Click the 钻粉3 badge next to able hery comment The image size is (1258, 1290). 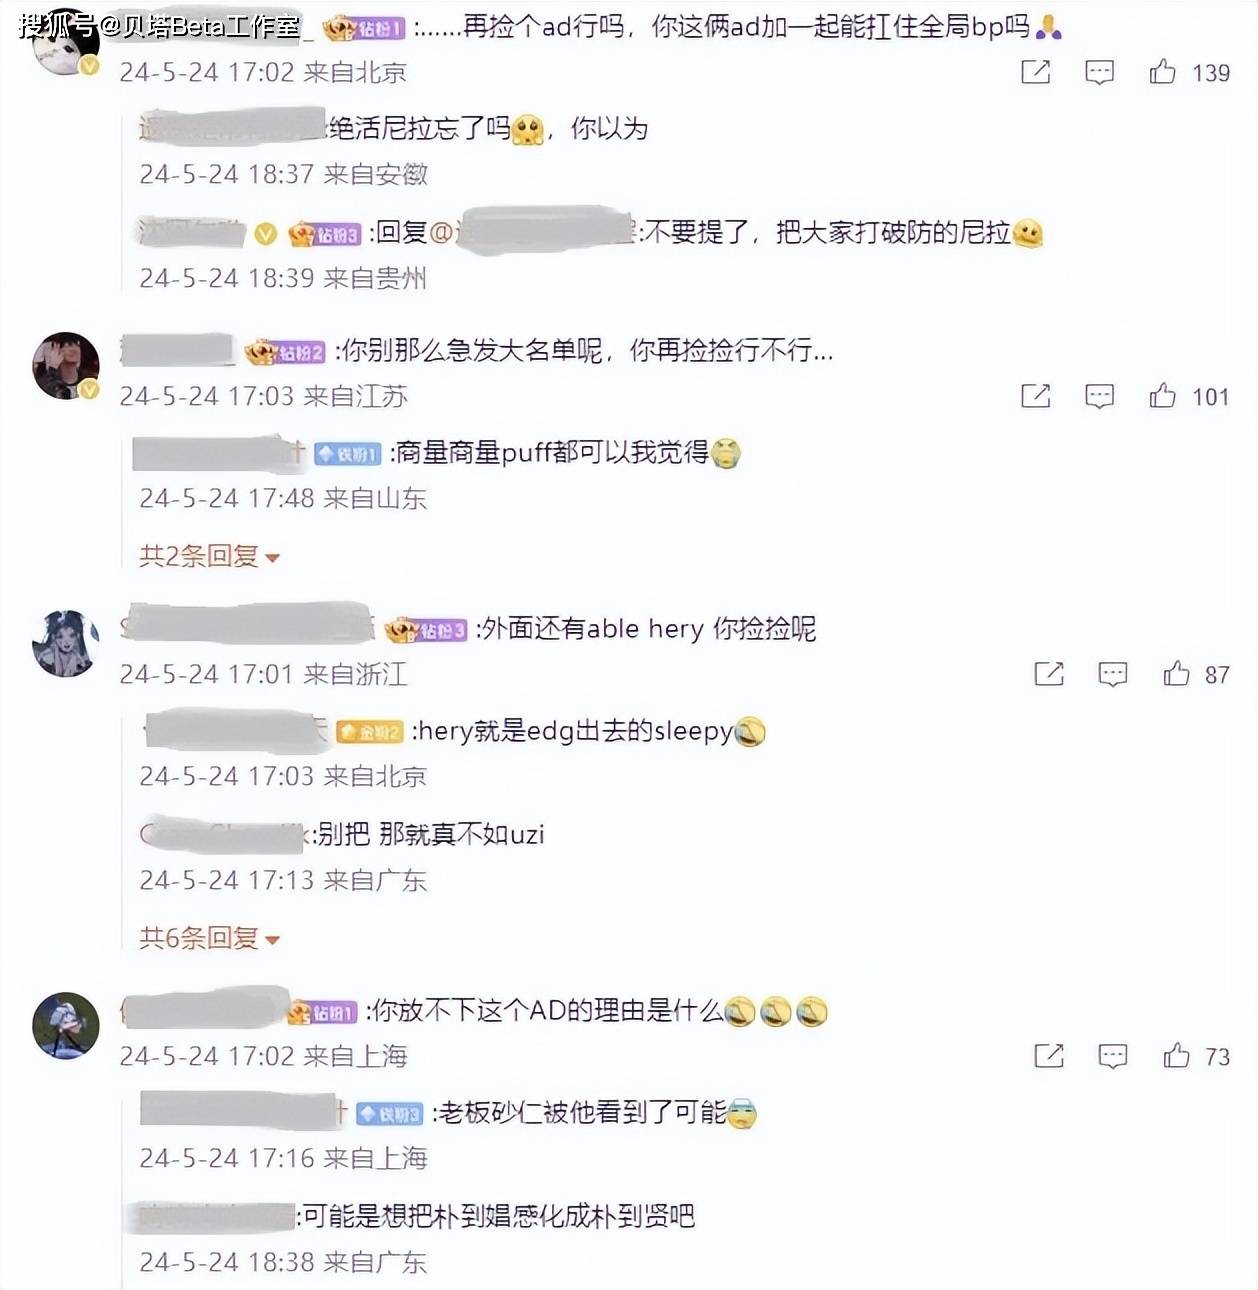(427, 630)
